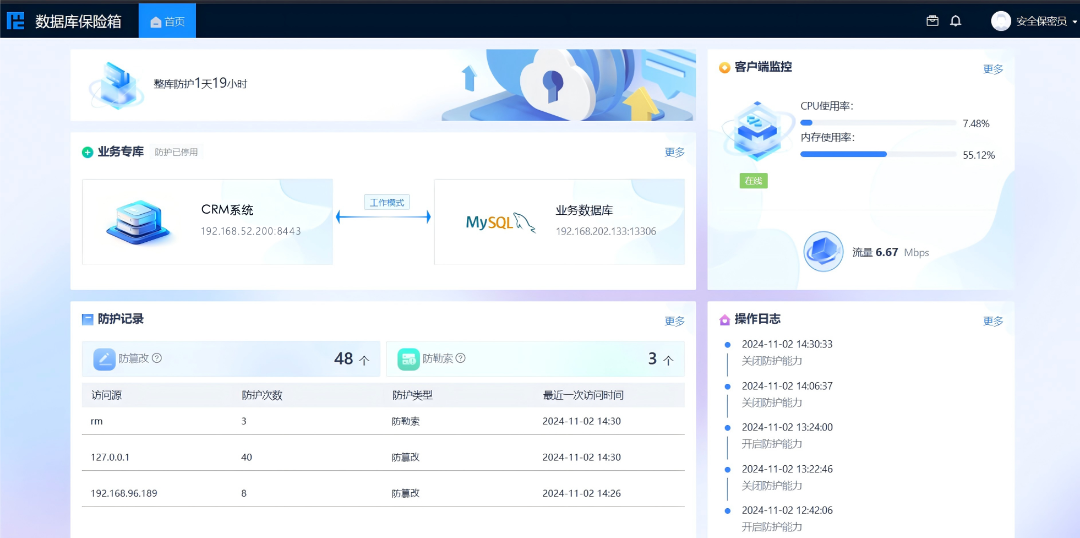This screenshot has width=1080, height=538.
Task: Click the 内存使用率 progress bar
Action: click(x=878, y=154)
